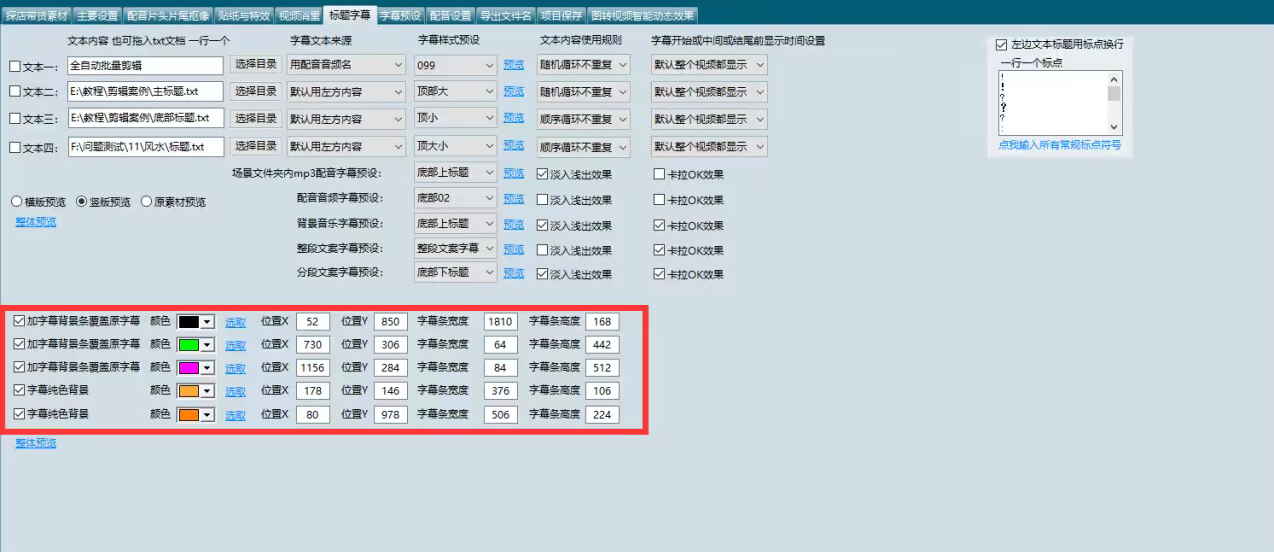Toggle 淡入浅出效果 for 配音音频字幕预设

(x=542, y=199)
